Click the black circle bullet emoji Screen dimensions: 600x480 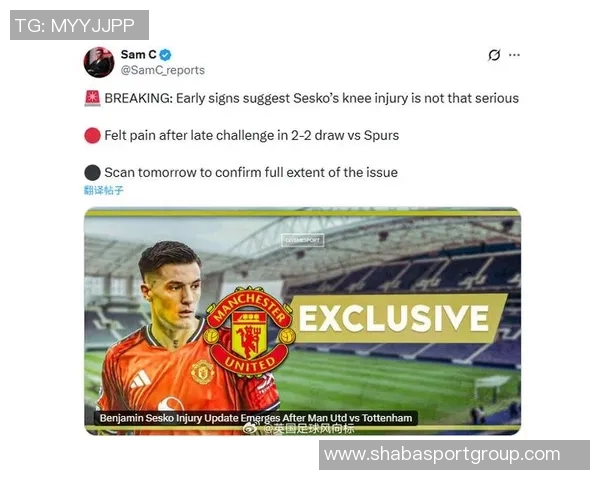pyautogui.click(x=92, y=173)
